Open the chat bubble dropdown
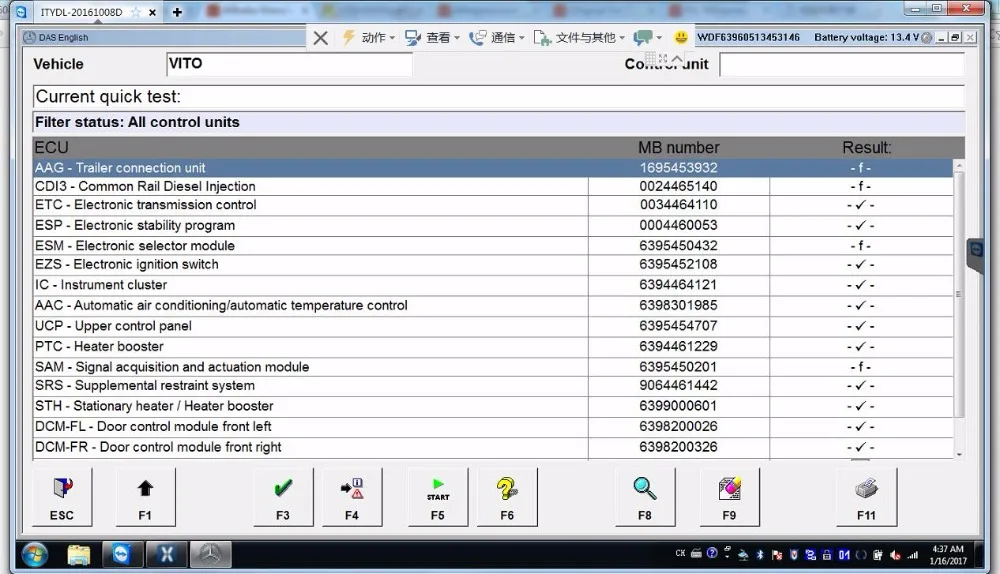The image size is (1000, 574). click(x=647, y=38)
